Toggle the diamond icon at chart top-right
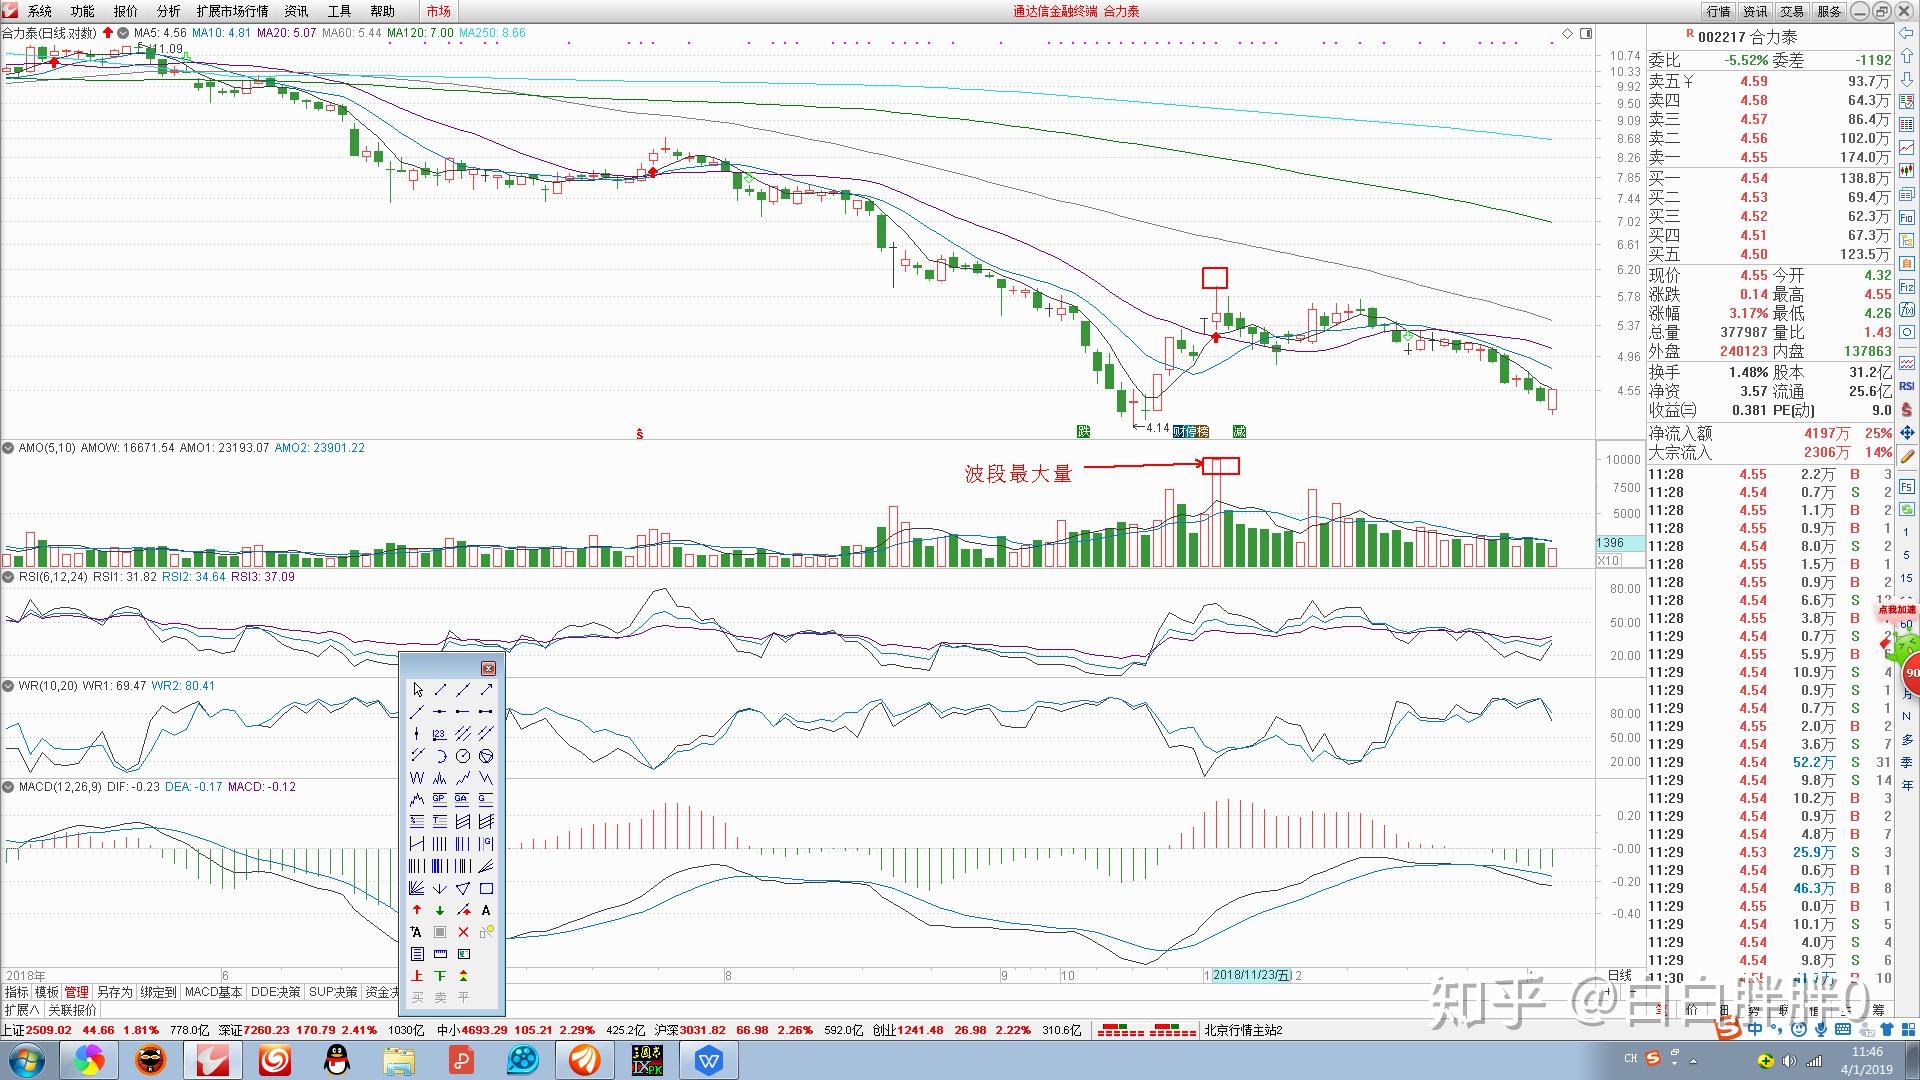The width and height of the screenshot is (1920, 1080). [x=1568, y=33]
